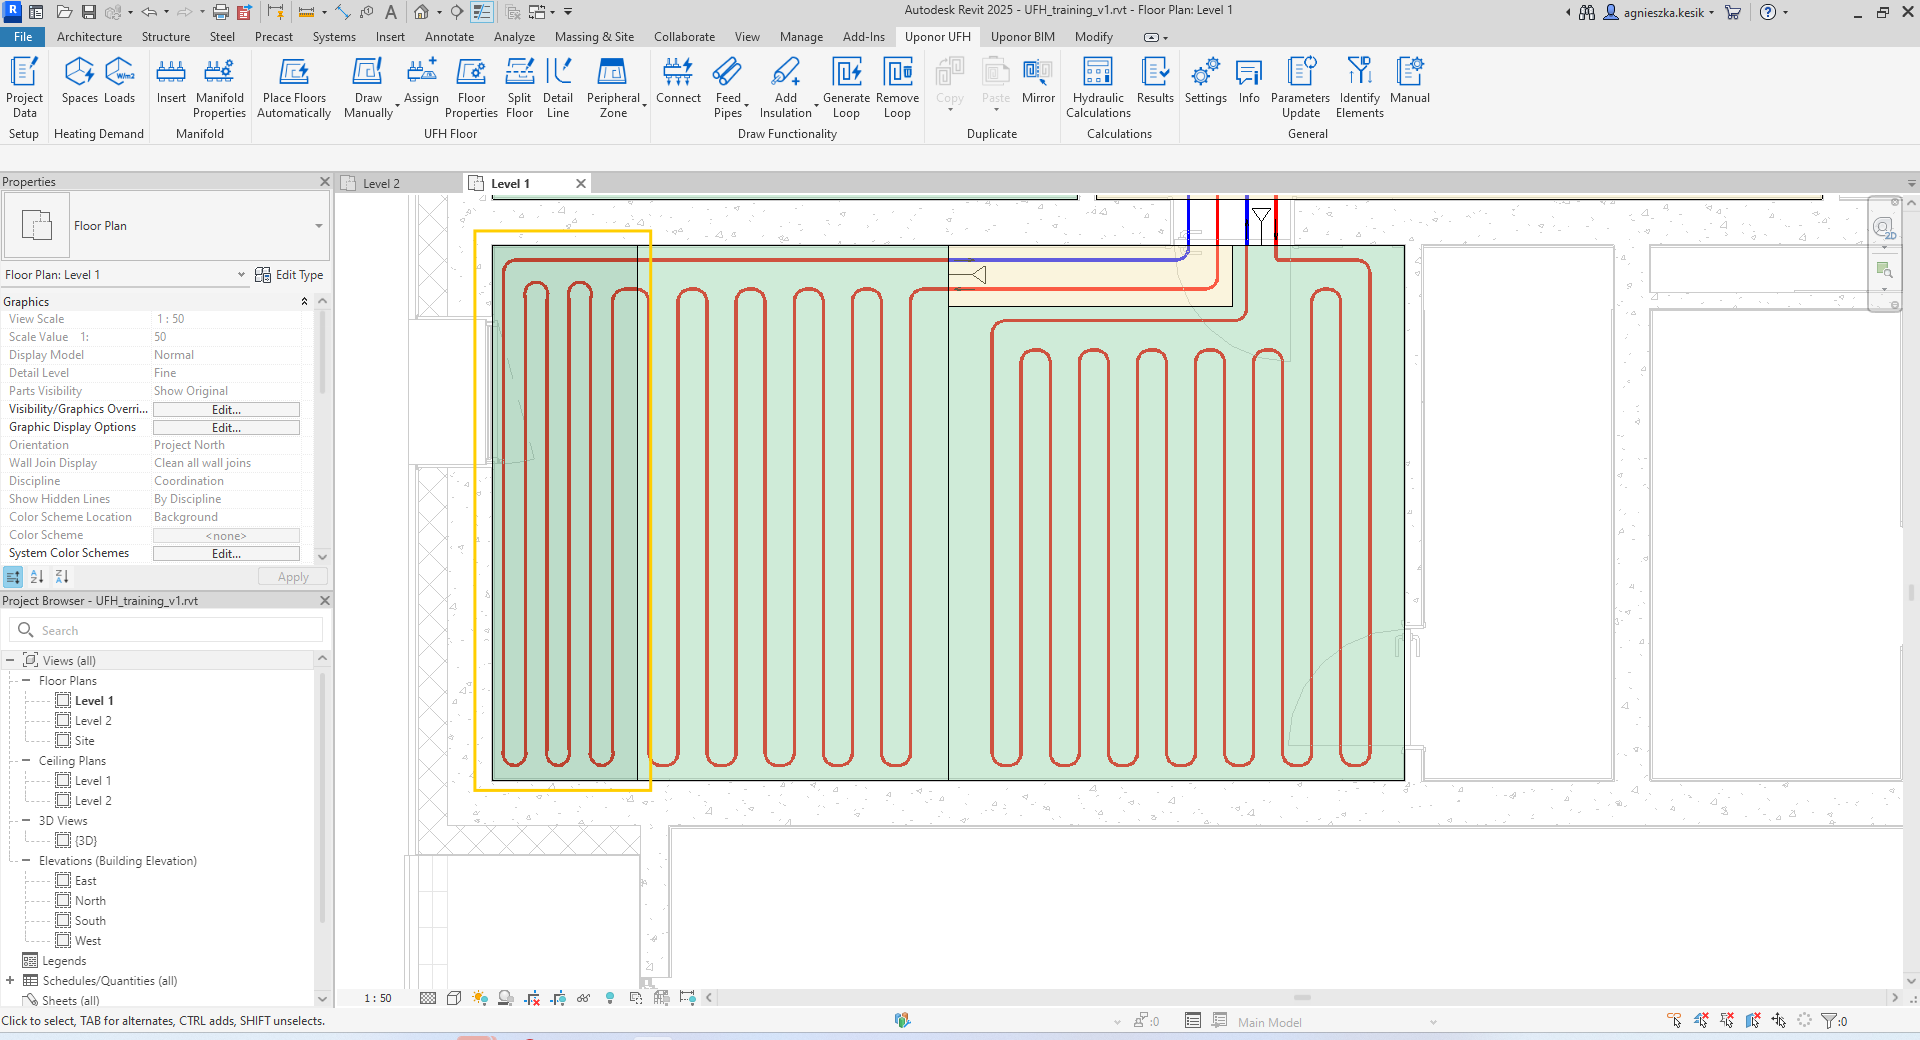1920x1040 pixels.
Task: Open Uponor Settings
Action: coord(1205,80)
